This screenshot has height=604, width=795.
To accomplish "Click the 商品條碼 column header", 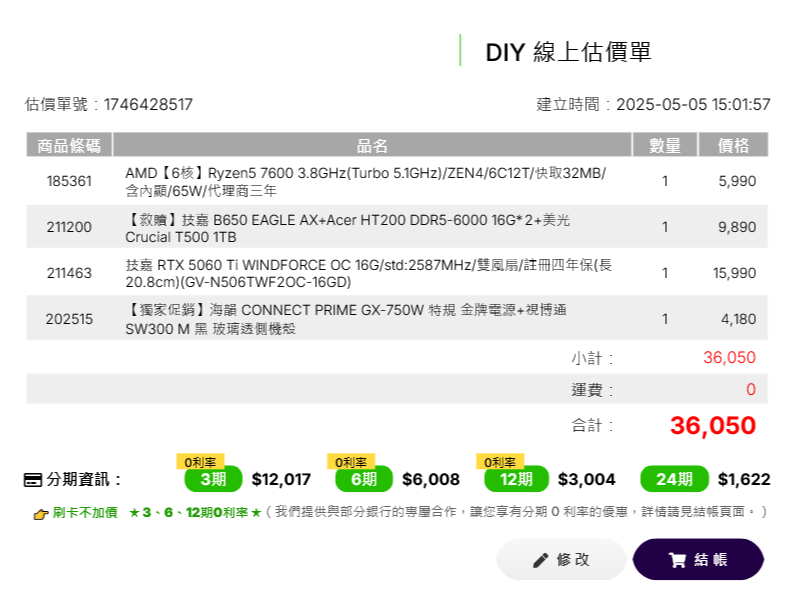I will (x=69, y=146).
